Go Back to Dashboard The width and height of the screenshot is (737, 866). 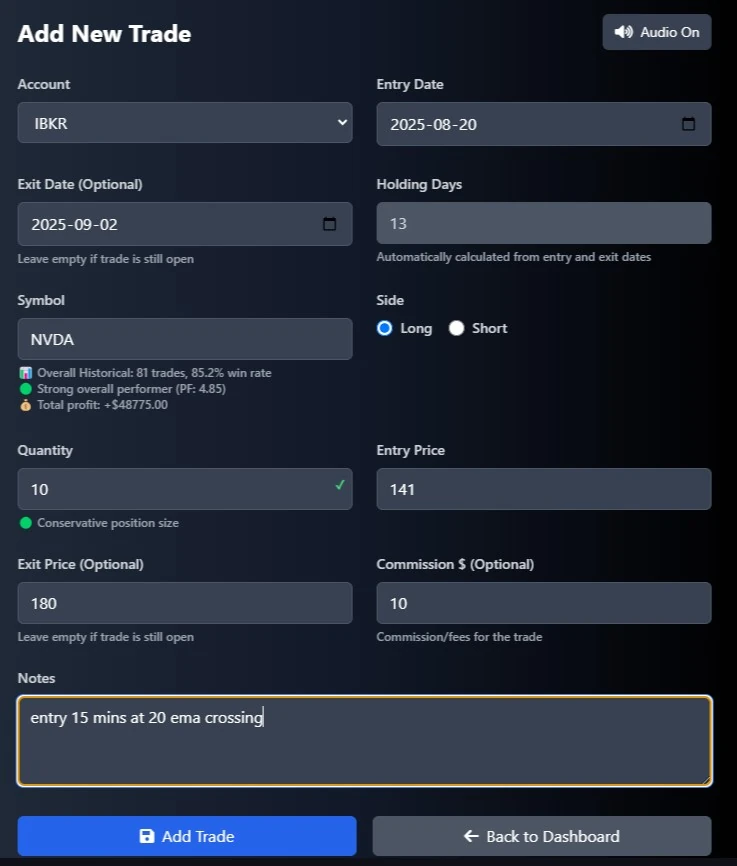point(542,836)
